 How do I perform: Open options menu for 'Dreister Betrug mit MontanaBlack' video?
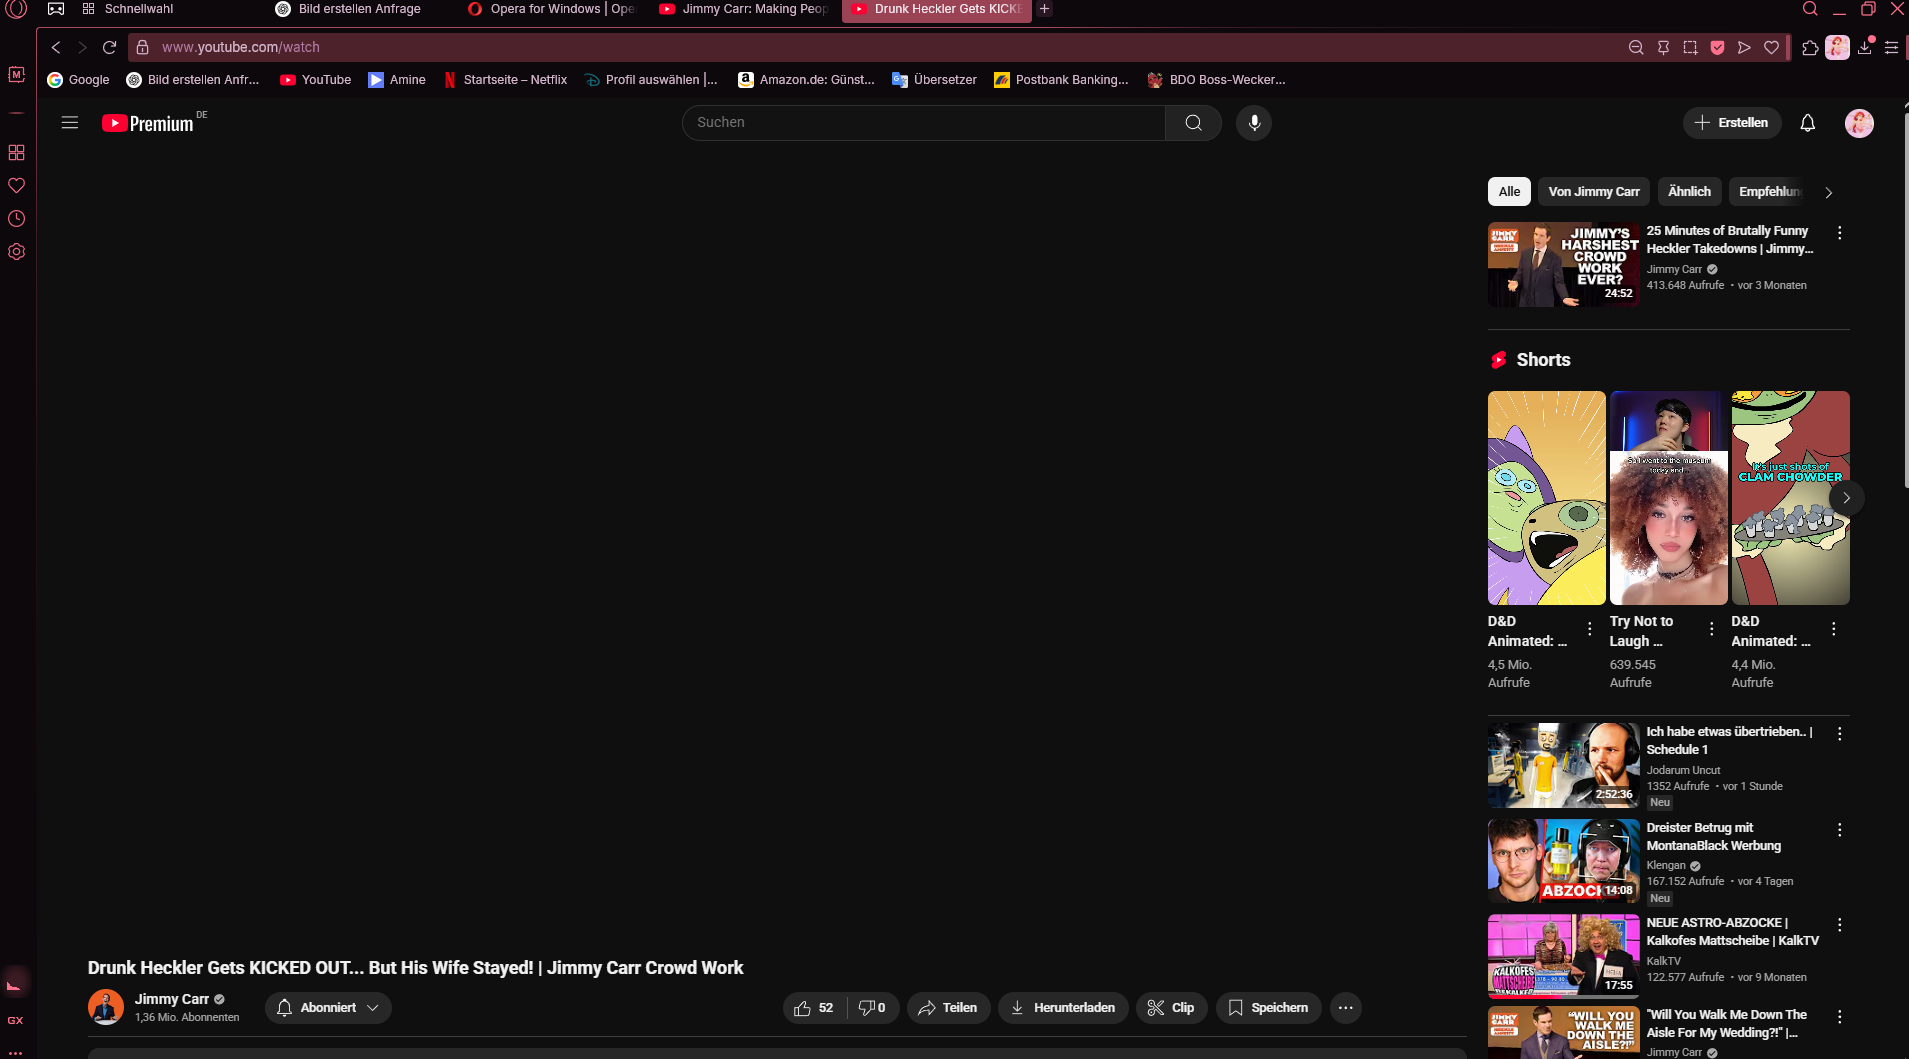(1839, 830)
